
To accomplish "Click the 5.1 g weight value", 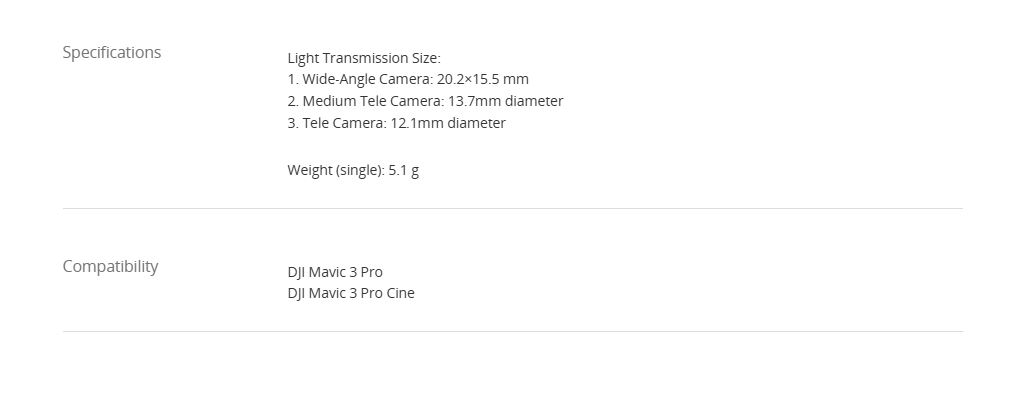I will pyautogui.click(x=404, y=170).
